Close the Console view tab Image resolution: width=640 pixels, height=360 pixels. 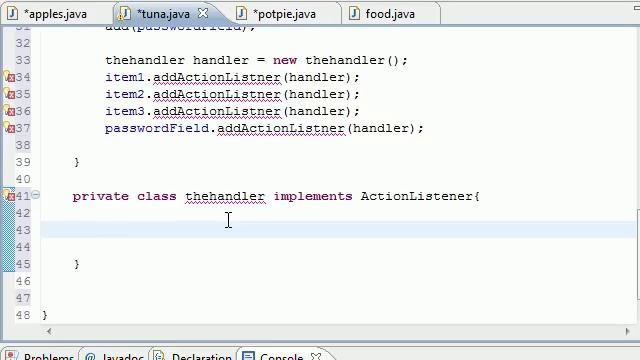click(x=316, y=356)
